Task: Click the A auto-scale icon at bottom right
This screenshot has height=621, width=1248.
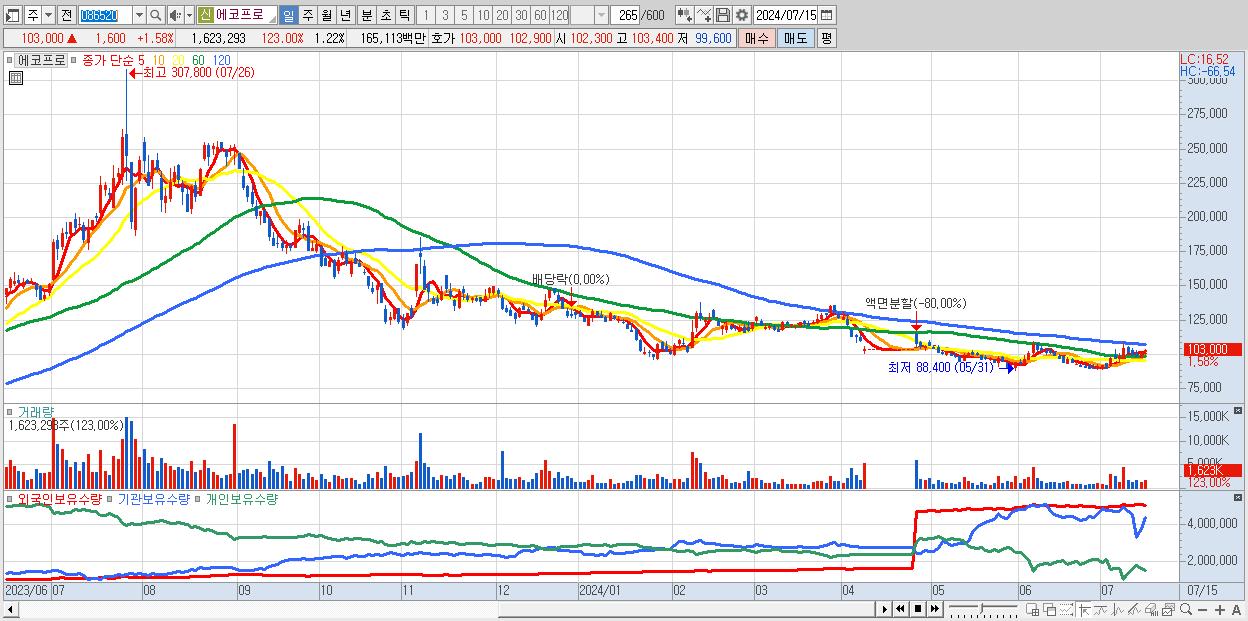Action: (x=1236, y=610)
